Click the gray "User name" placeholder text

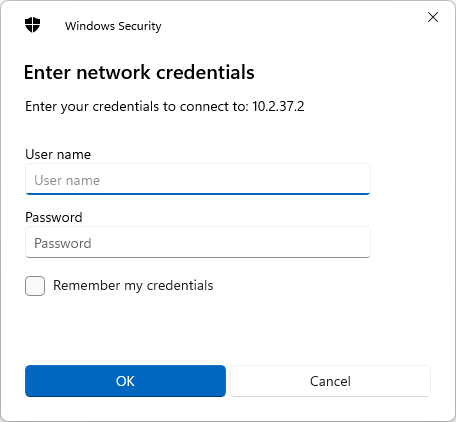67,180
